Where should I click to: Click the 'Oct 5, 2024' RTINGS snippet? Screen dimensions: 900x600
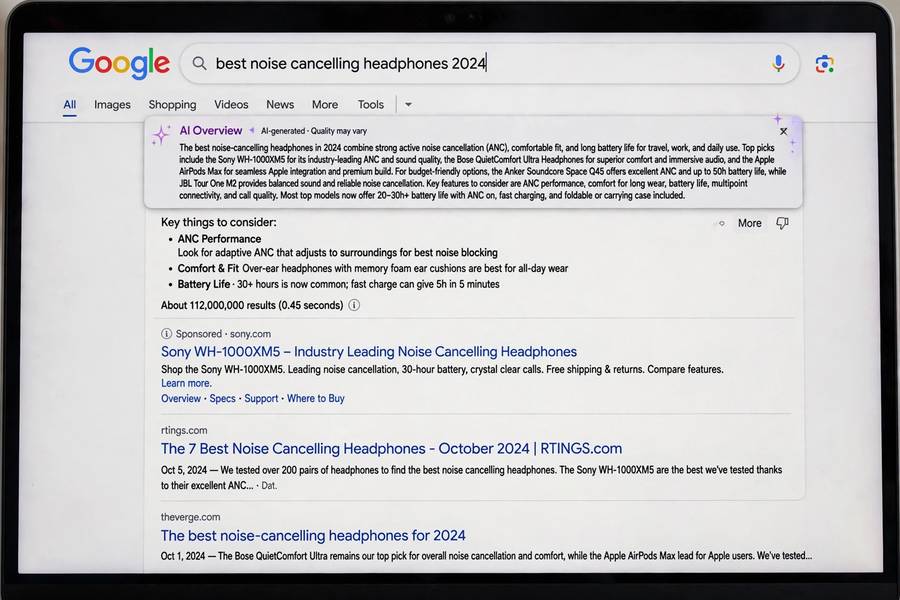click(471, 477)
